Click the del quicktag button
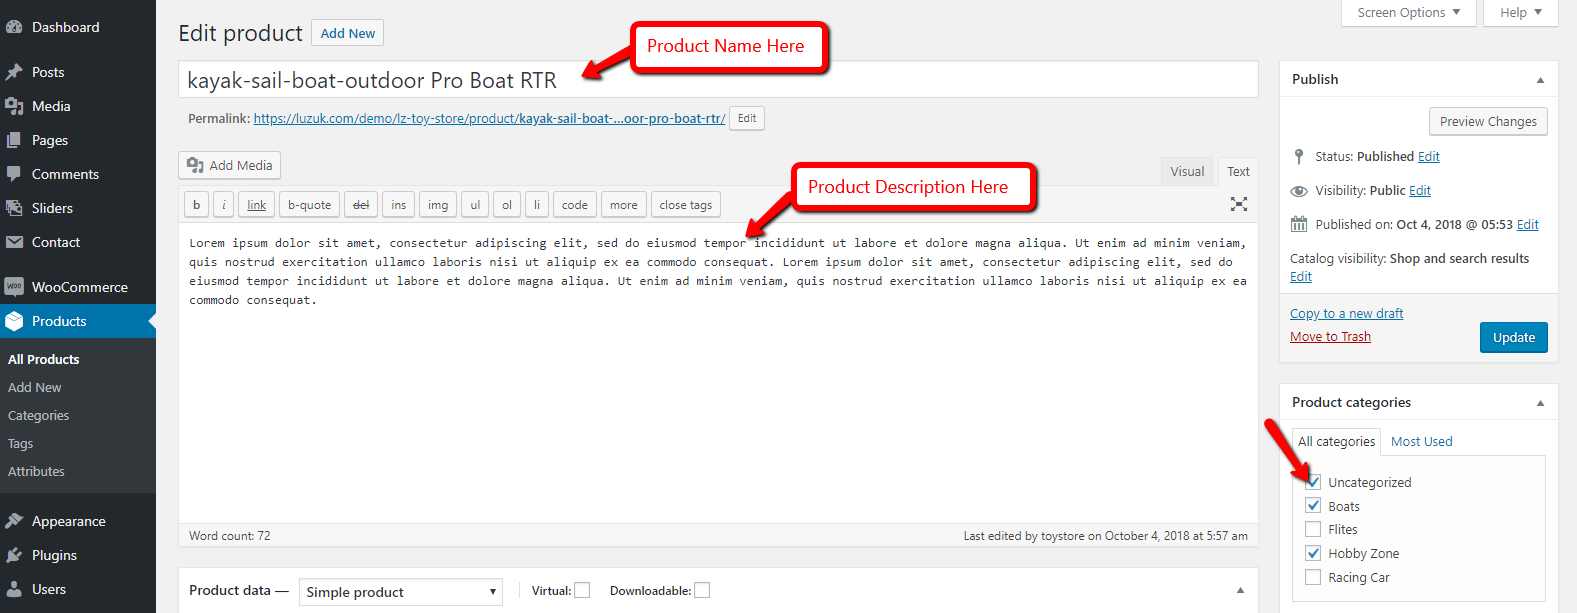The height and width of the screenshot is (613, 1577). point(361,204)
